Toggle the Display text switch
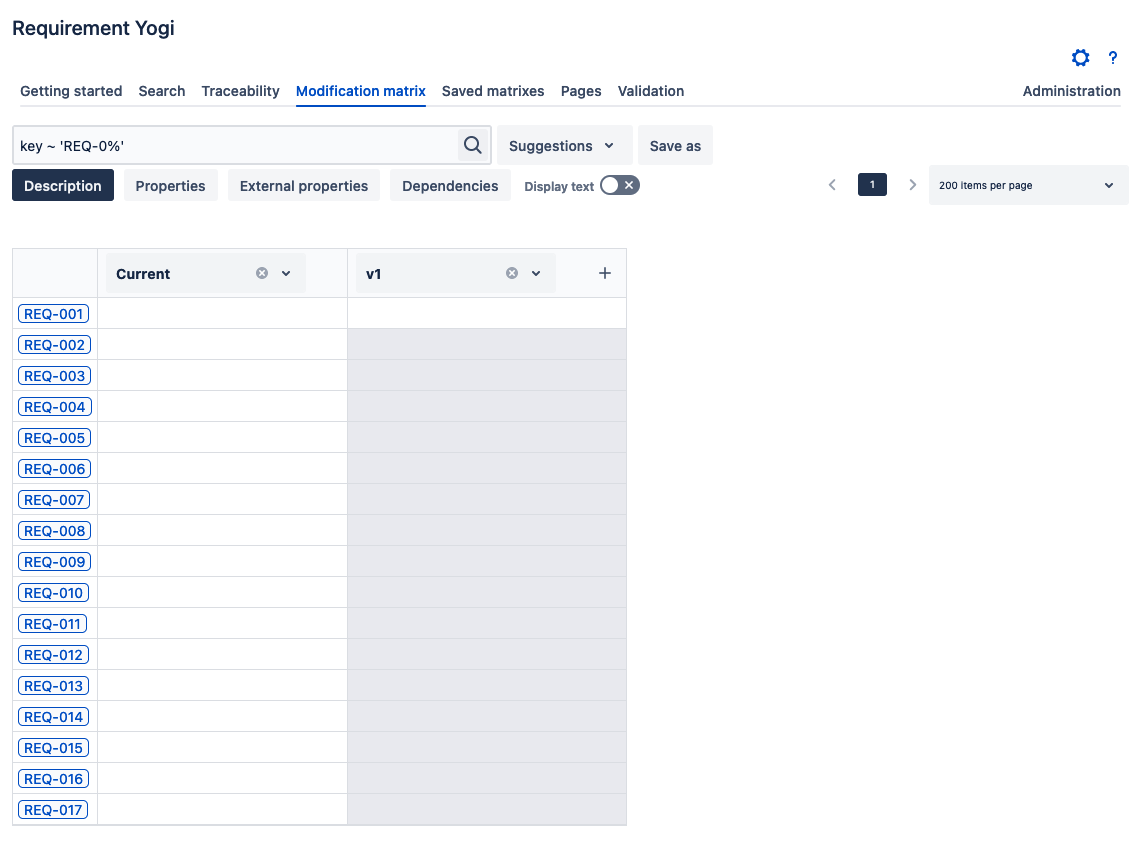This screenshot has height=860, width=1147. [619, 185]
